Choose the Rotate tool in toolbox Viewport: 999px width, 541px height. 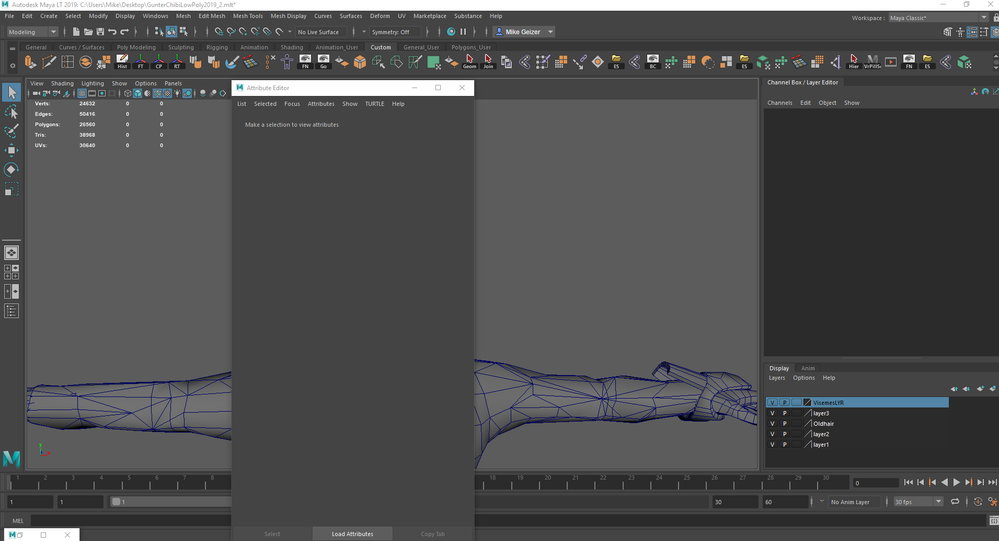[x=11, y=170]
